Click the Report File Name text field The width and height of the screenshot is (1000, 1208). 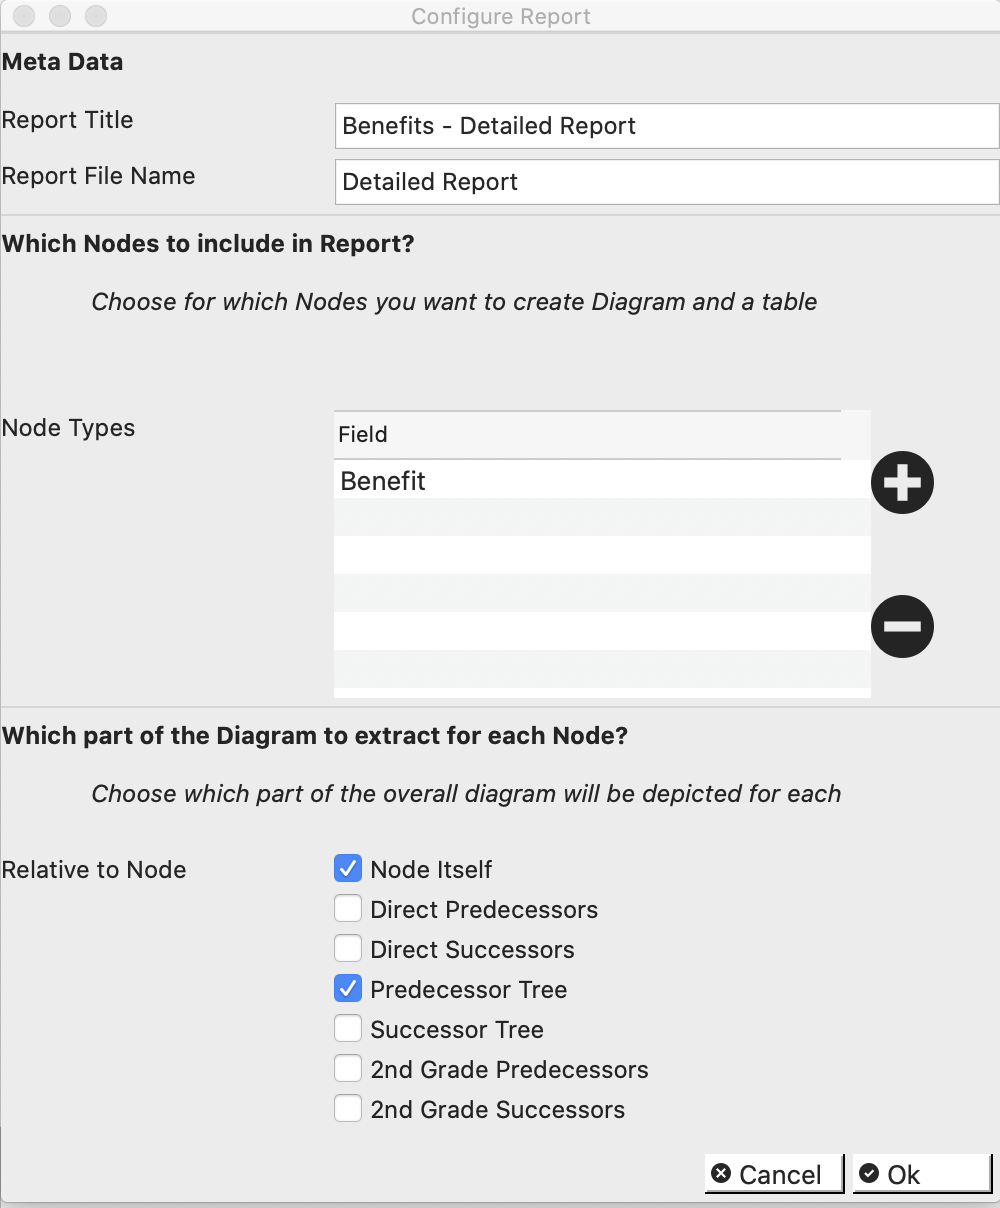click(x=666, y=181)
